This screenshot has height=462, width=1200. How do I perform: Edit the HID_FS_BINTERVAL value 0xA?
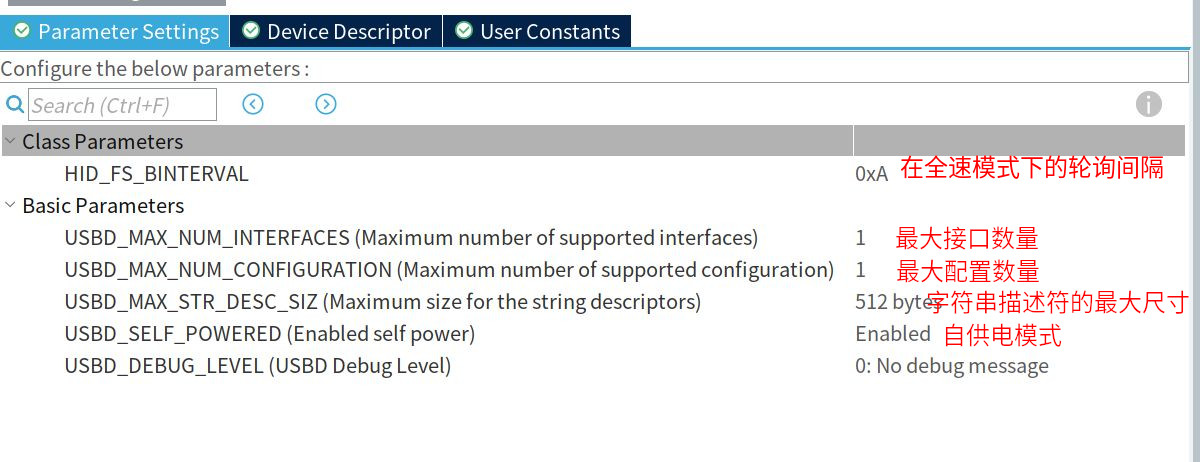[872, 174]
